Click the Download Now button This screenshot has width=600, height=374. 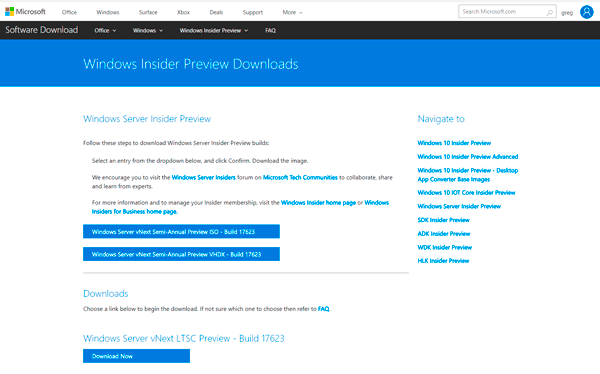[x=136, y=356]
